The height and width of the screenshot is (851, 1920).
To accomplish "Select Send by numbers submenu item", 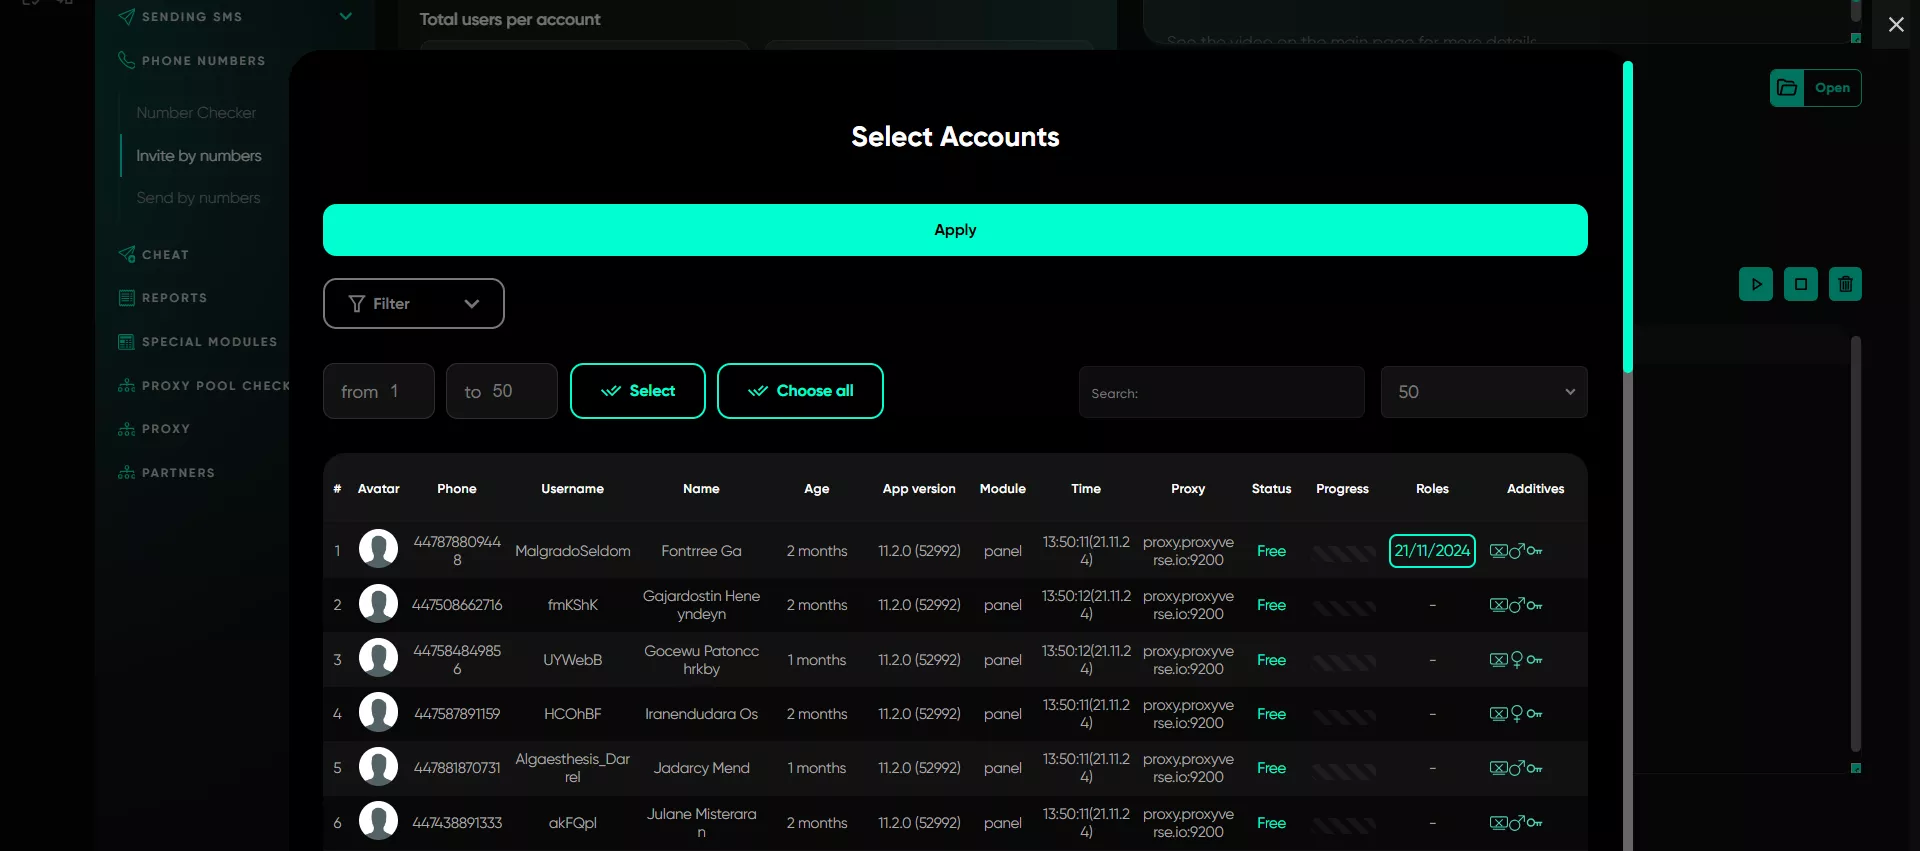I will (x=198, y=198).
